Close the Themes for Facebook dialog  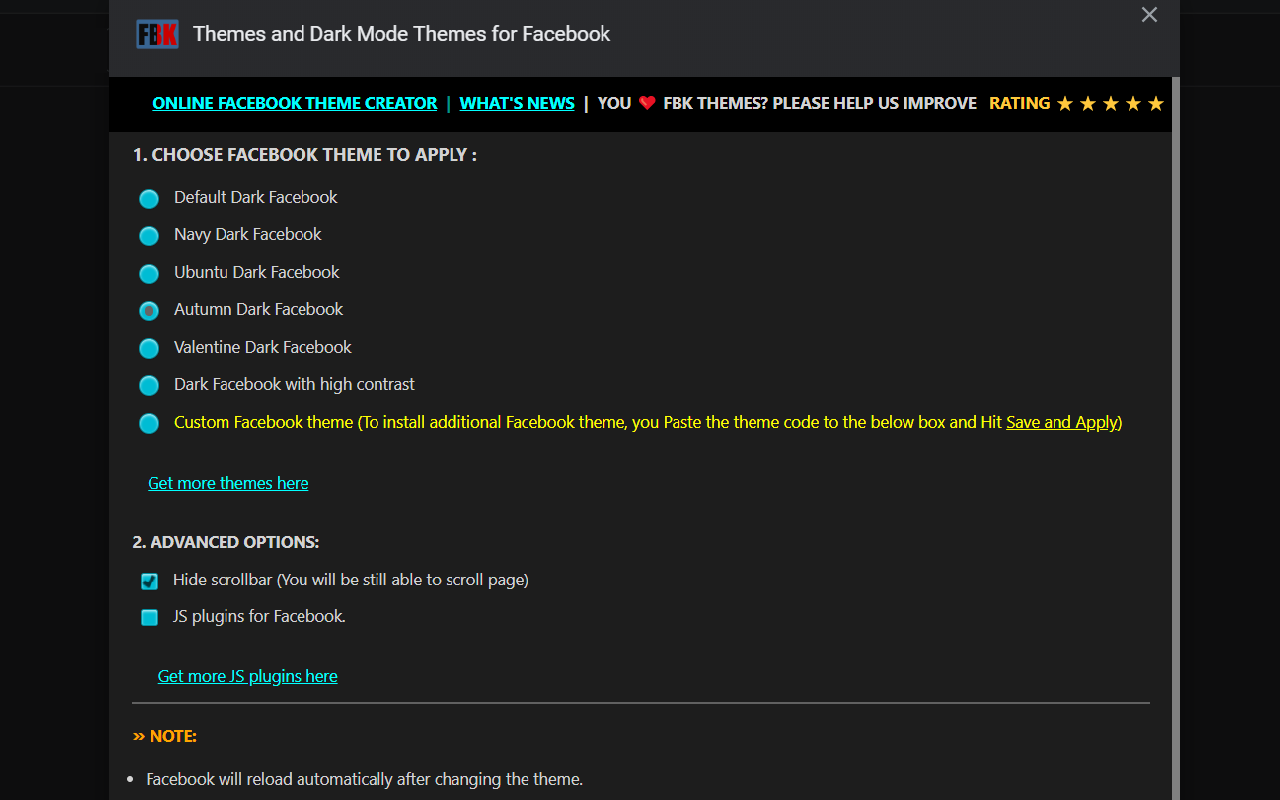click(1149, 15)
